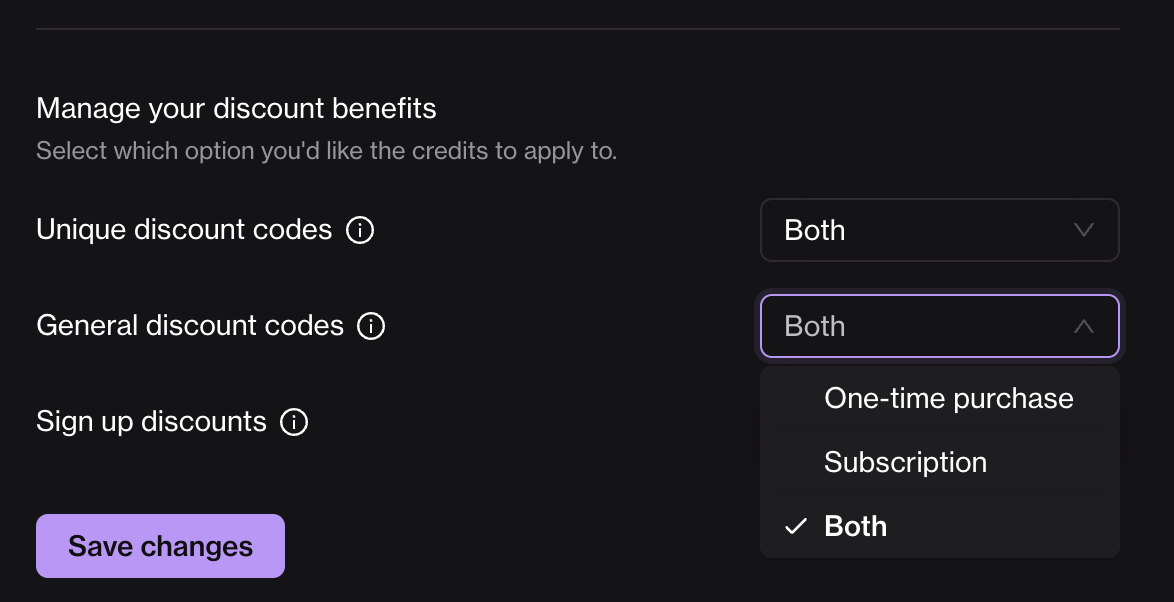Select One-time purchase from the dropdown list
The width and height of the screenshot is (1174, 602).
click(x=948, y=399)
